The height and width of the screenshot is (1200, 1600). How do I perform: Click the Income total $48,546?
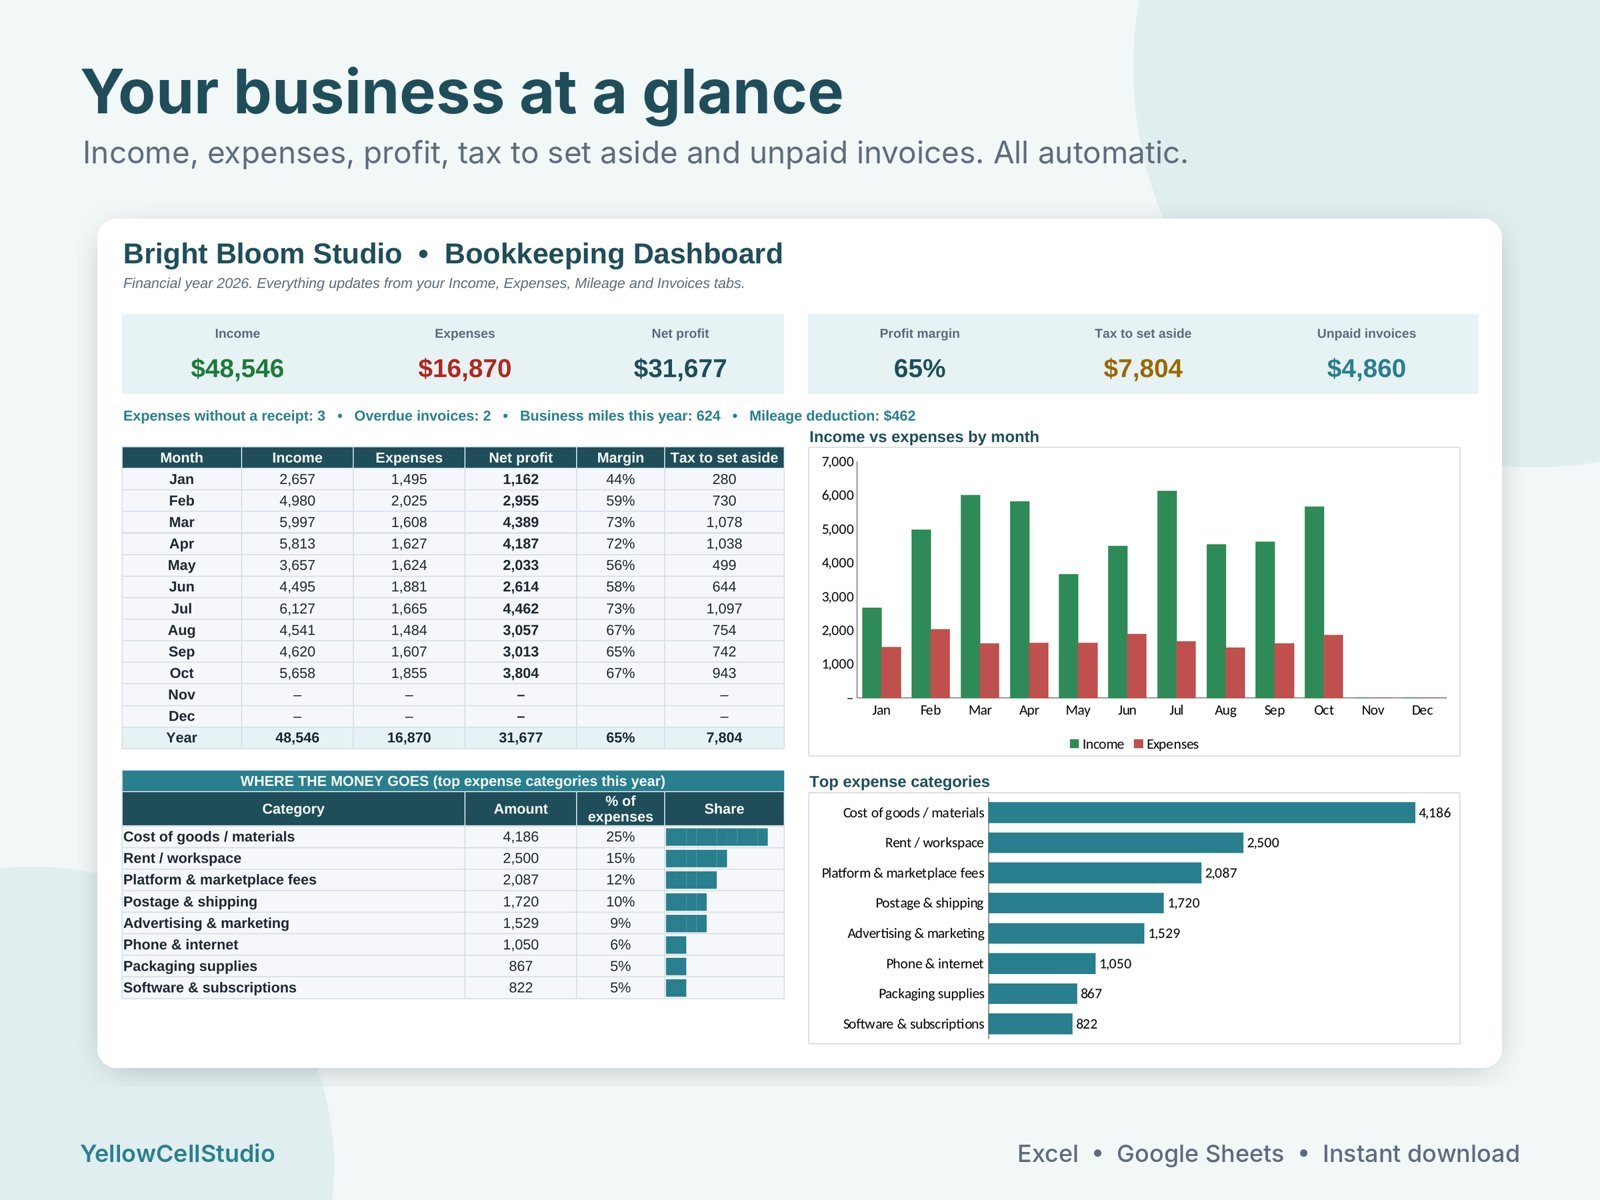tap(237, 368)
